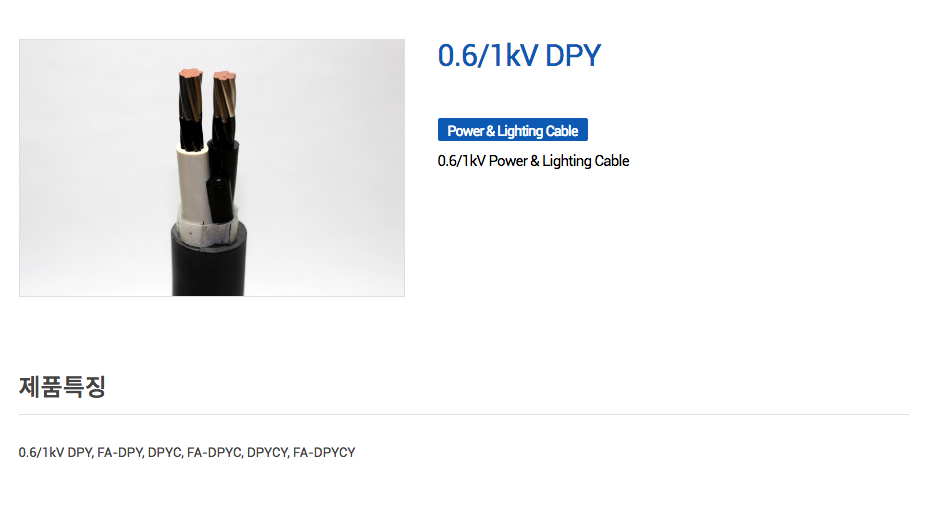Screen dimensions: 938x512
Task: Click the divider line below 제품특징
Action: [x=464, y=414]
